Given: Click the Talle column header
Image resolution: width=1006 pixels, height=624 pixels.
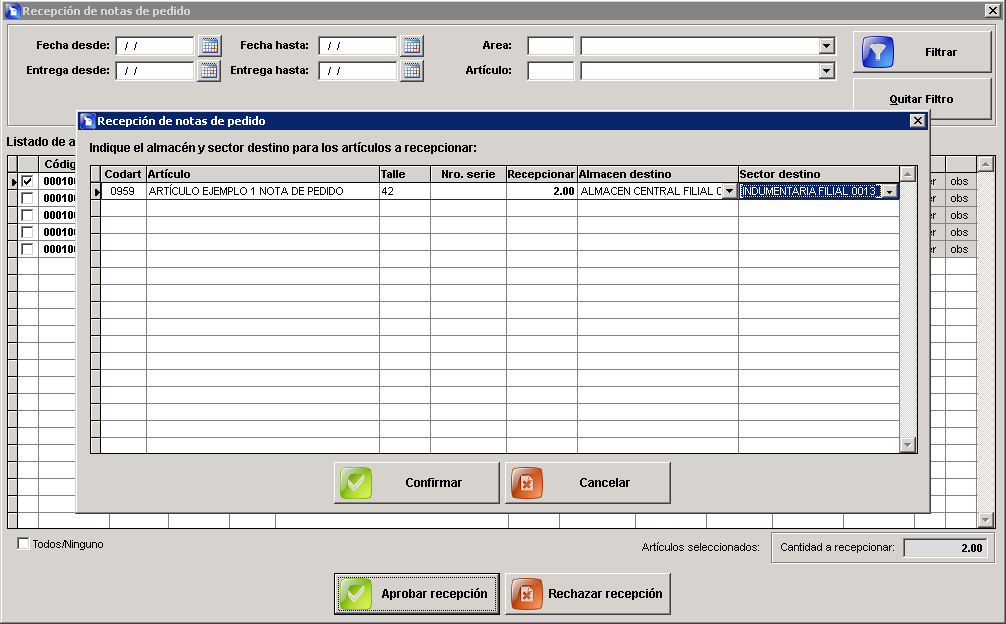Looking at the screenshot, I should tap(405, 174).
